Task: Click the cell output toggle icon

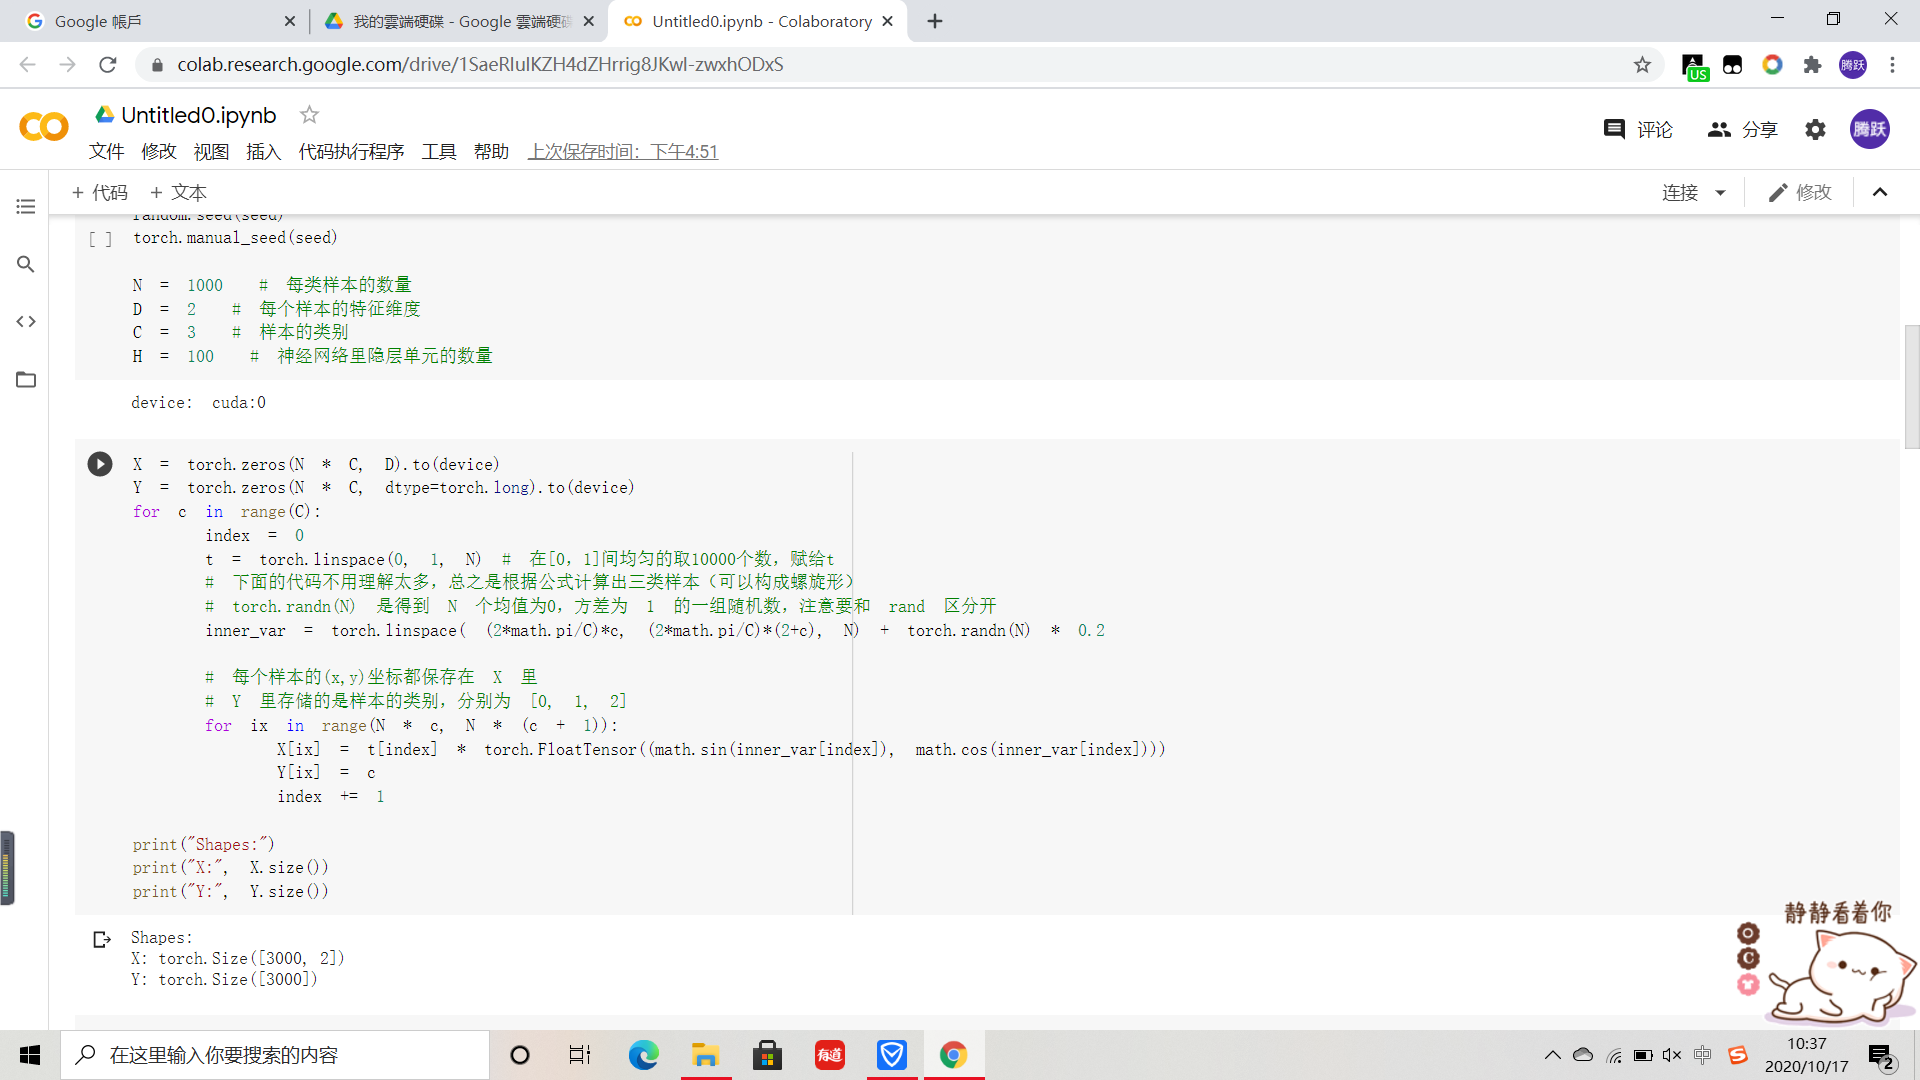Action: 102,939
